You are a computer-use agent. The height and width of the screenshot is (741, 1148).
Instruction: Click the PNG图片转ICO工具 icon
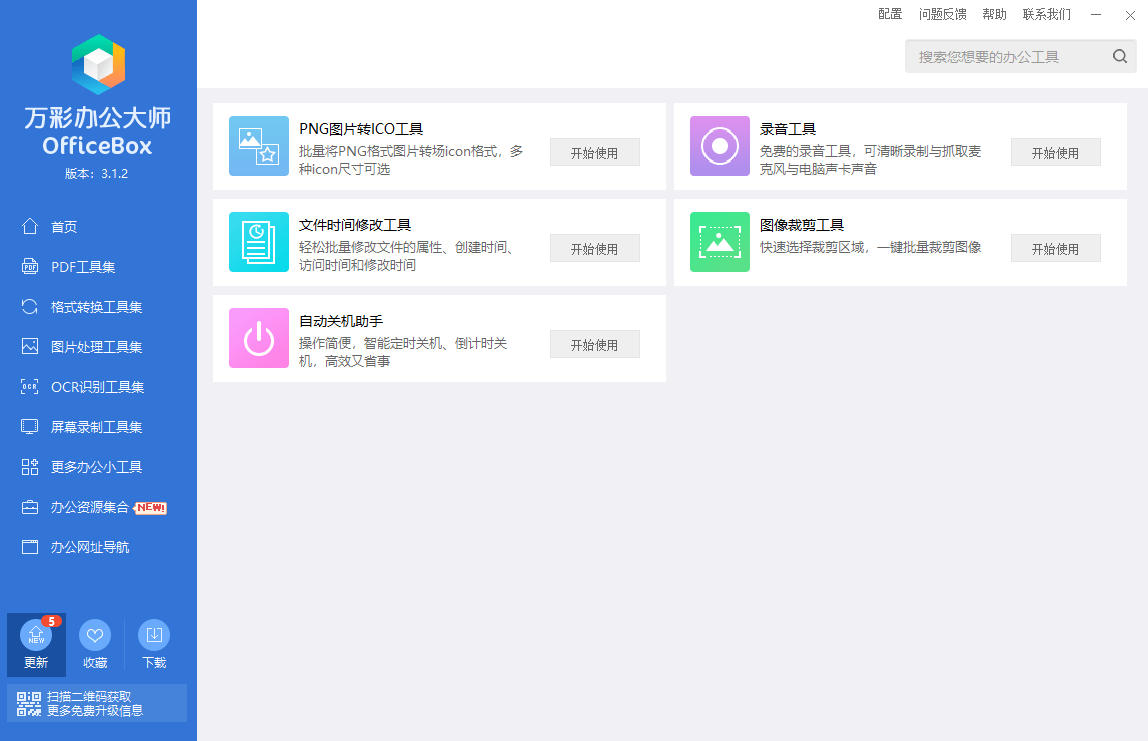click(x=259, y=146)
